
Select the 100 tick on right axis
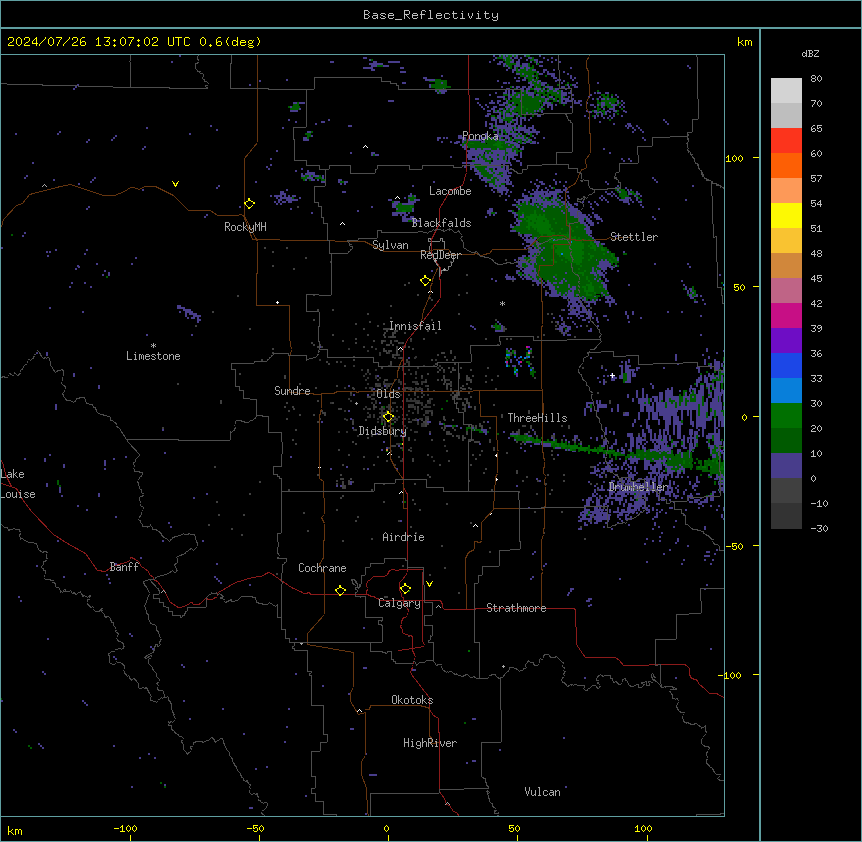[734, 158]
